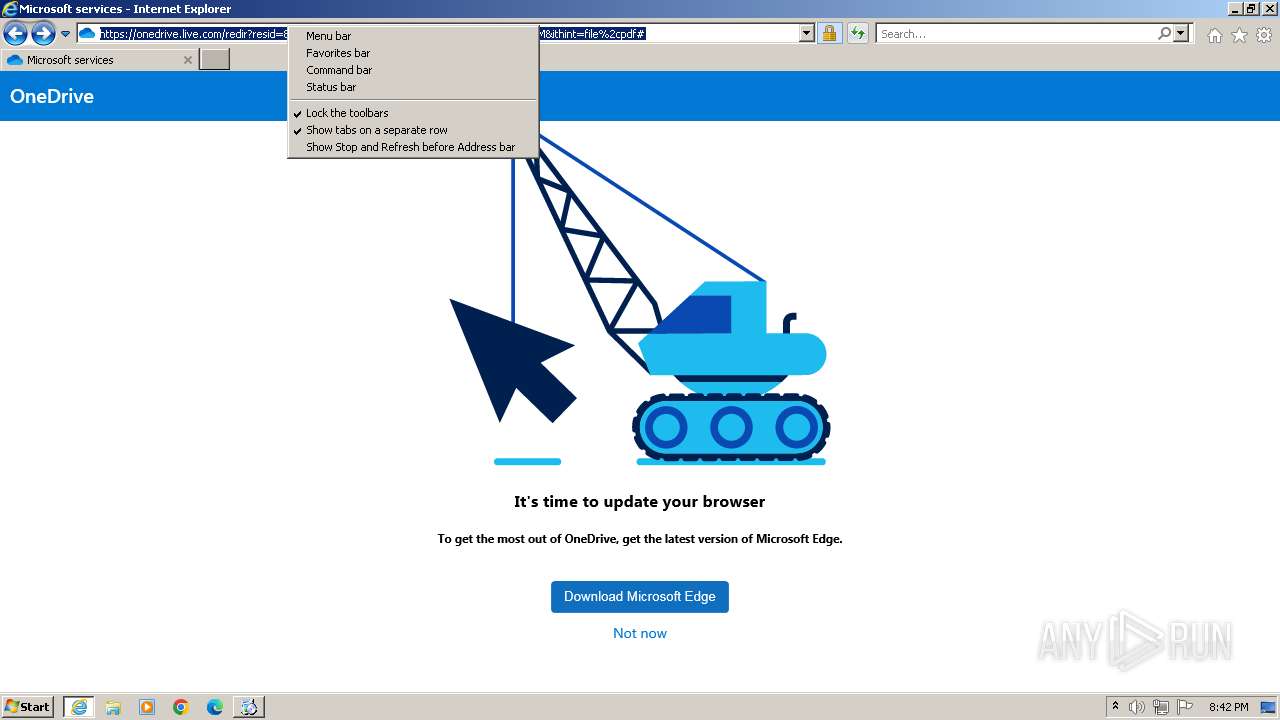Click the green Refresh page icon

pyautogui.click(x=858, y=33)
